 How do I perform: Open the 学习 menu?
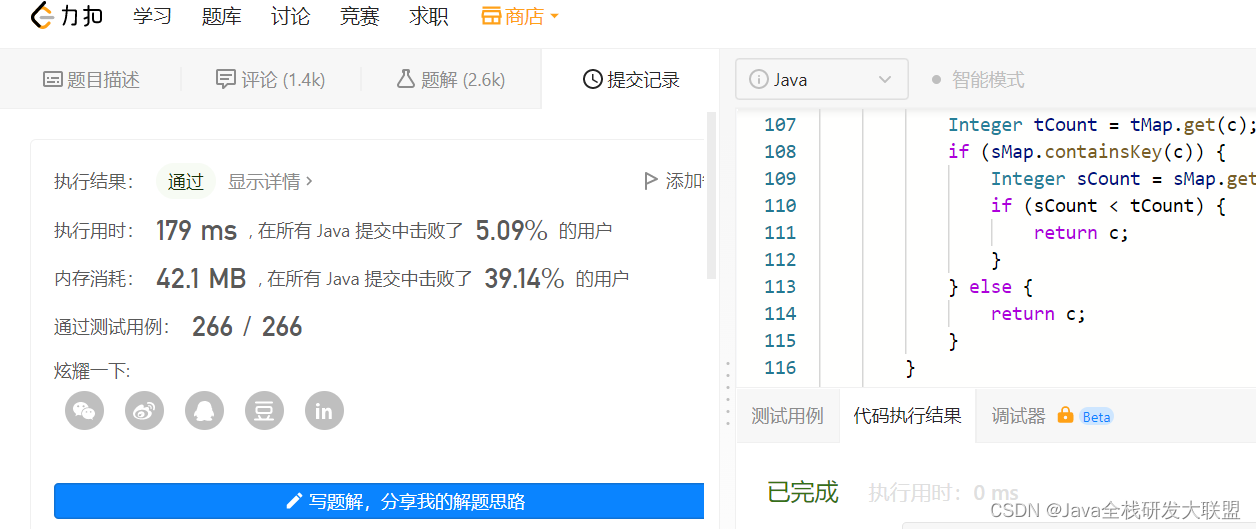pyautogui.click(x=152, y=17)
